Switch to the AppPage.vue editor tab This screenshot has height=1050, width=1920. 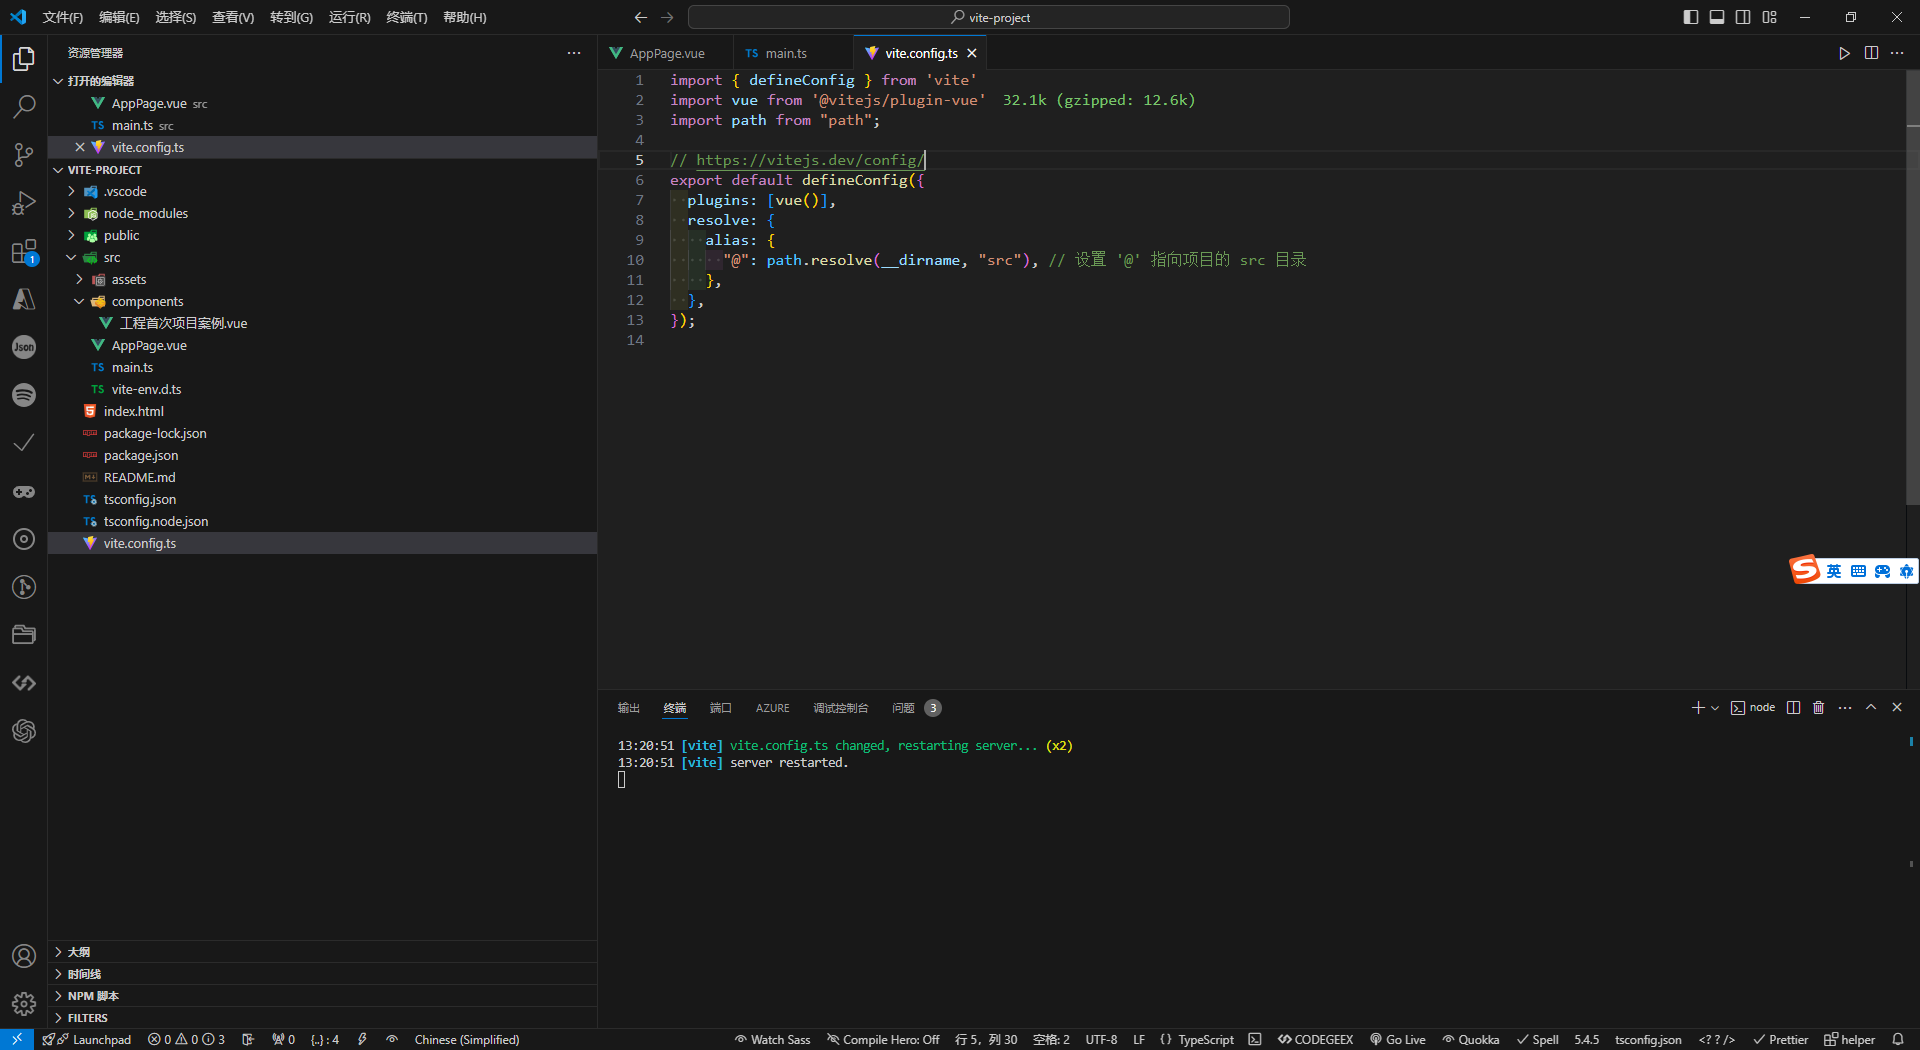tap(664, 53)
